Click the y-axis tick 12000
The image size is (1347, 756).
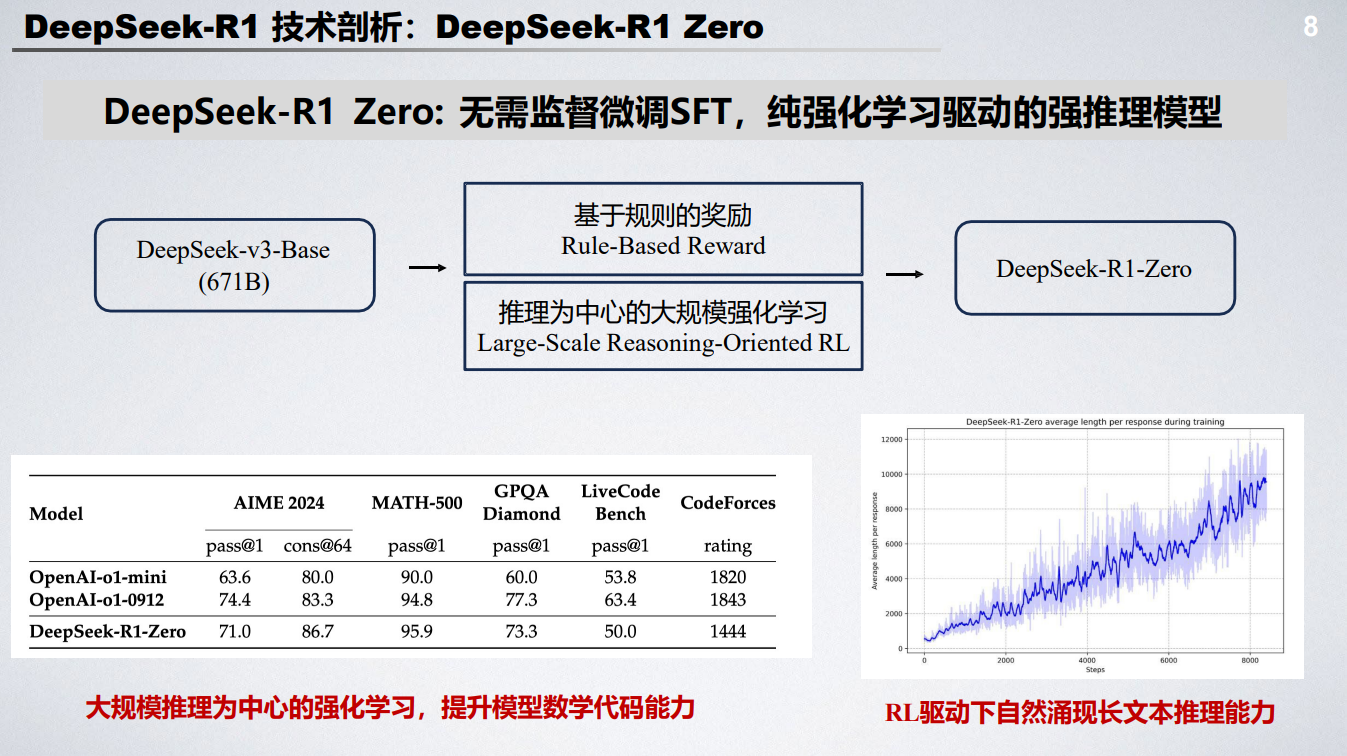891,439
